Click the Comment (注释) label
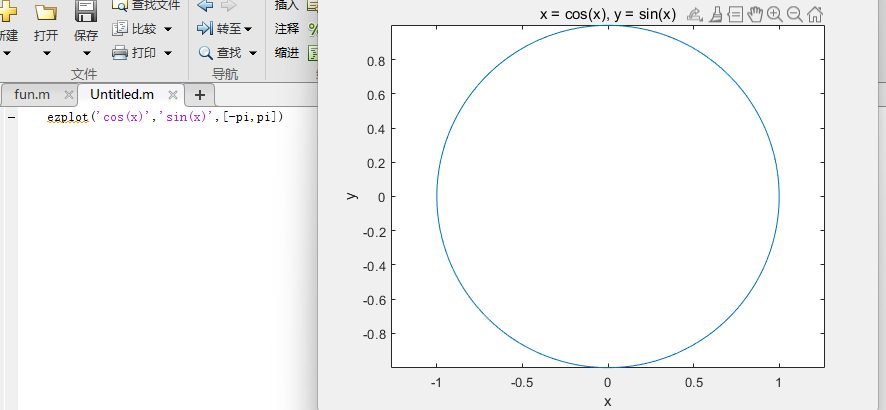 pyautogui.click(x=286, y=28)
